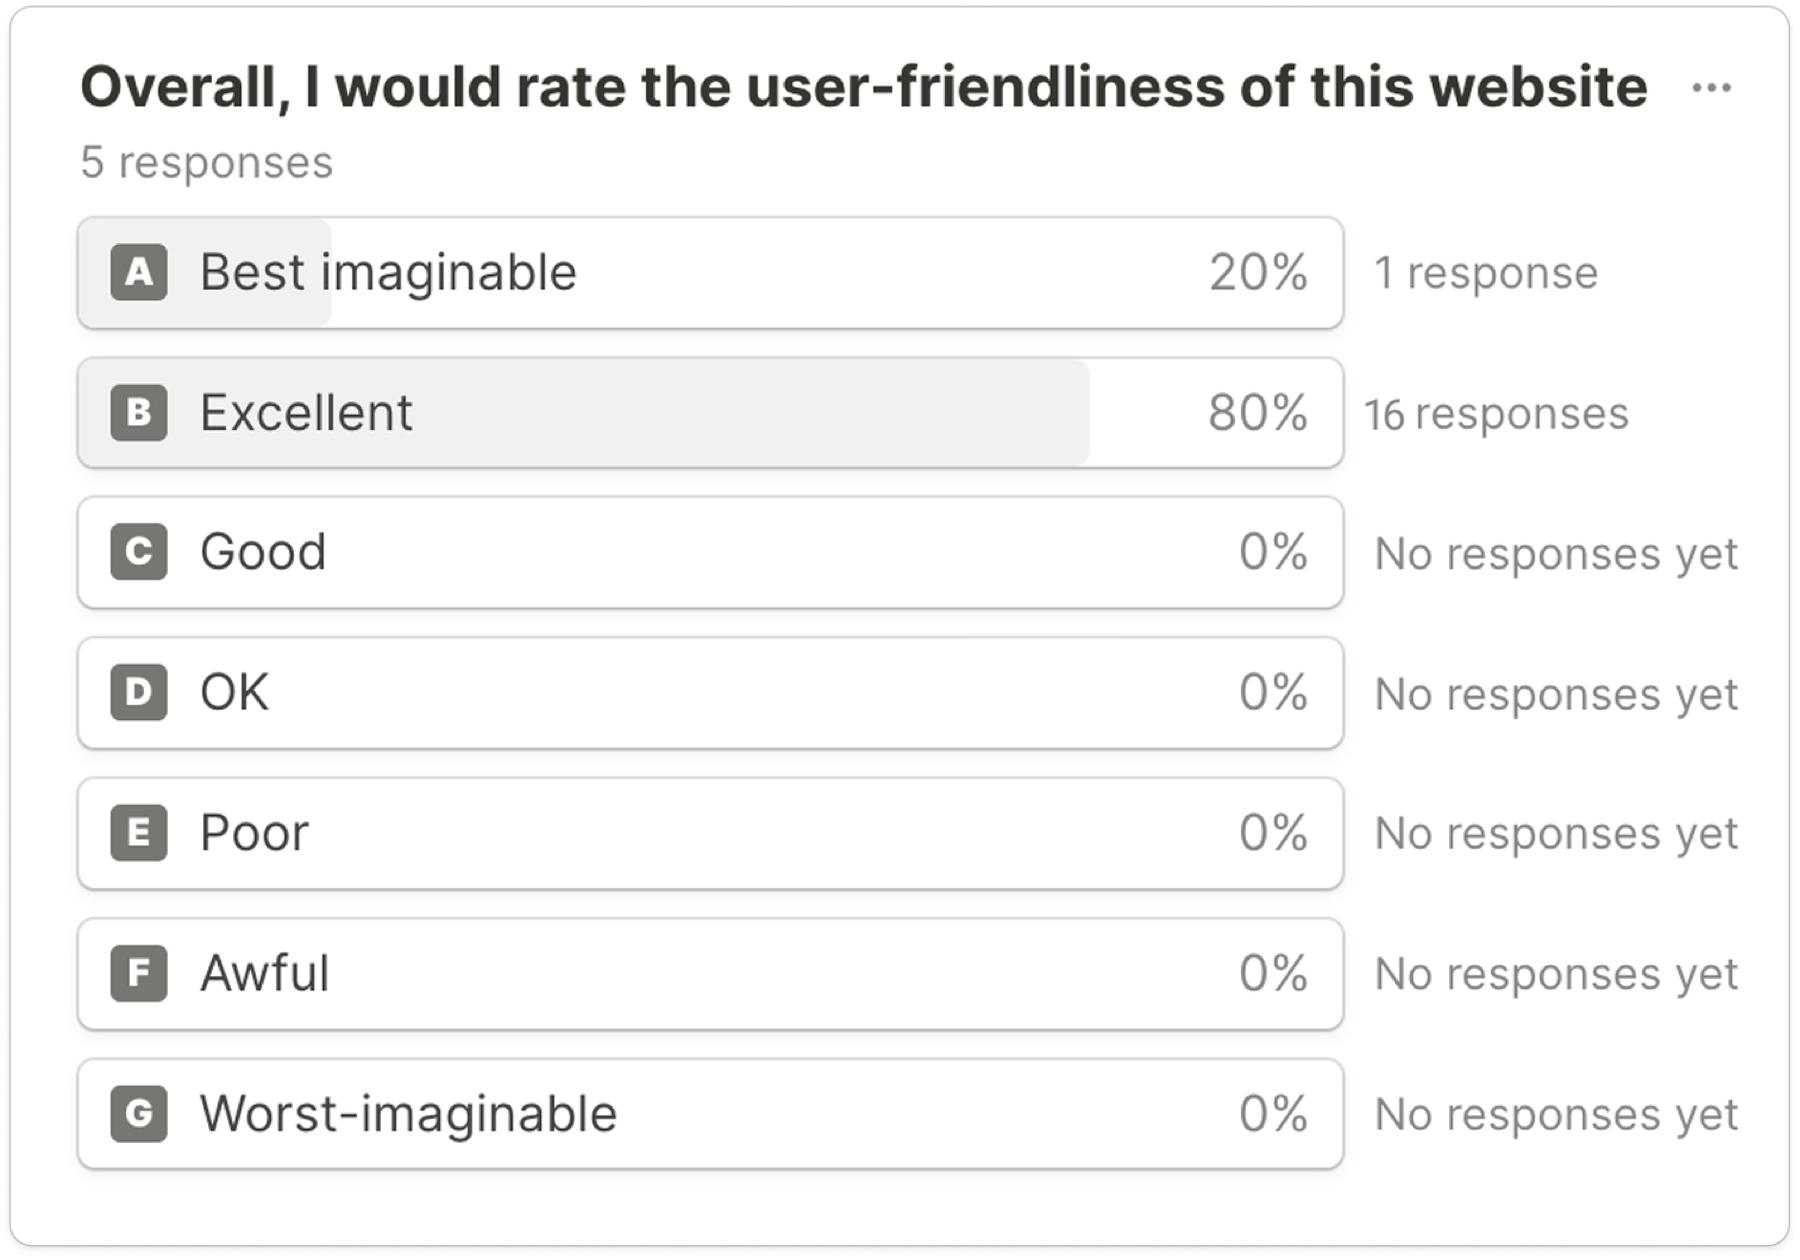1800x1260 pixels.
Task: Click the 1 response count label
Action: 1486,273
